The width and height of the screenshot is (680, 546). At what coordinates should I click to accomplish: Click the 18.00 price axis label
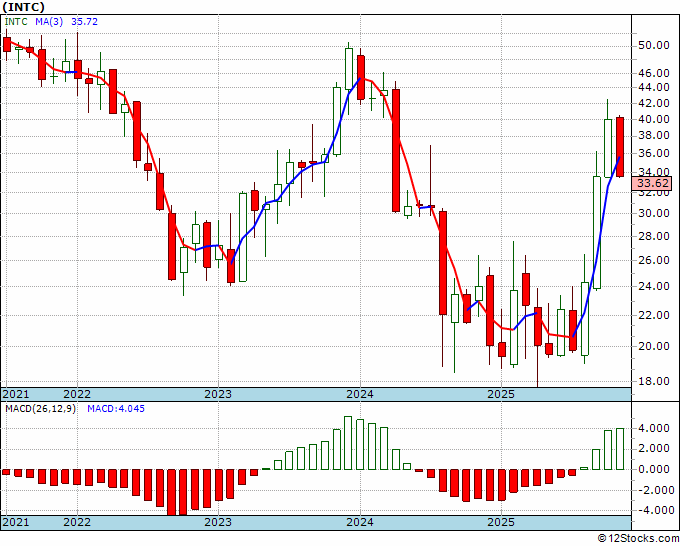[x=654, y=381]
